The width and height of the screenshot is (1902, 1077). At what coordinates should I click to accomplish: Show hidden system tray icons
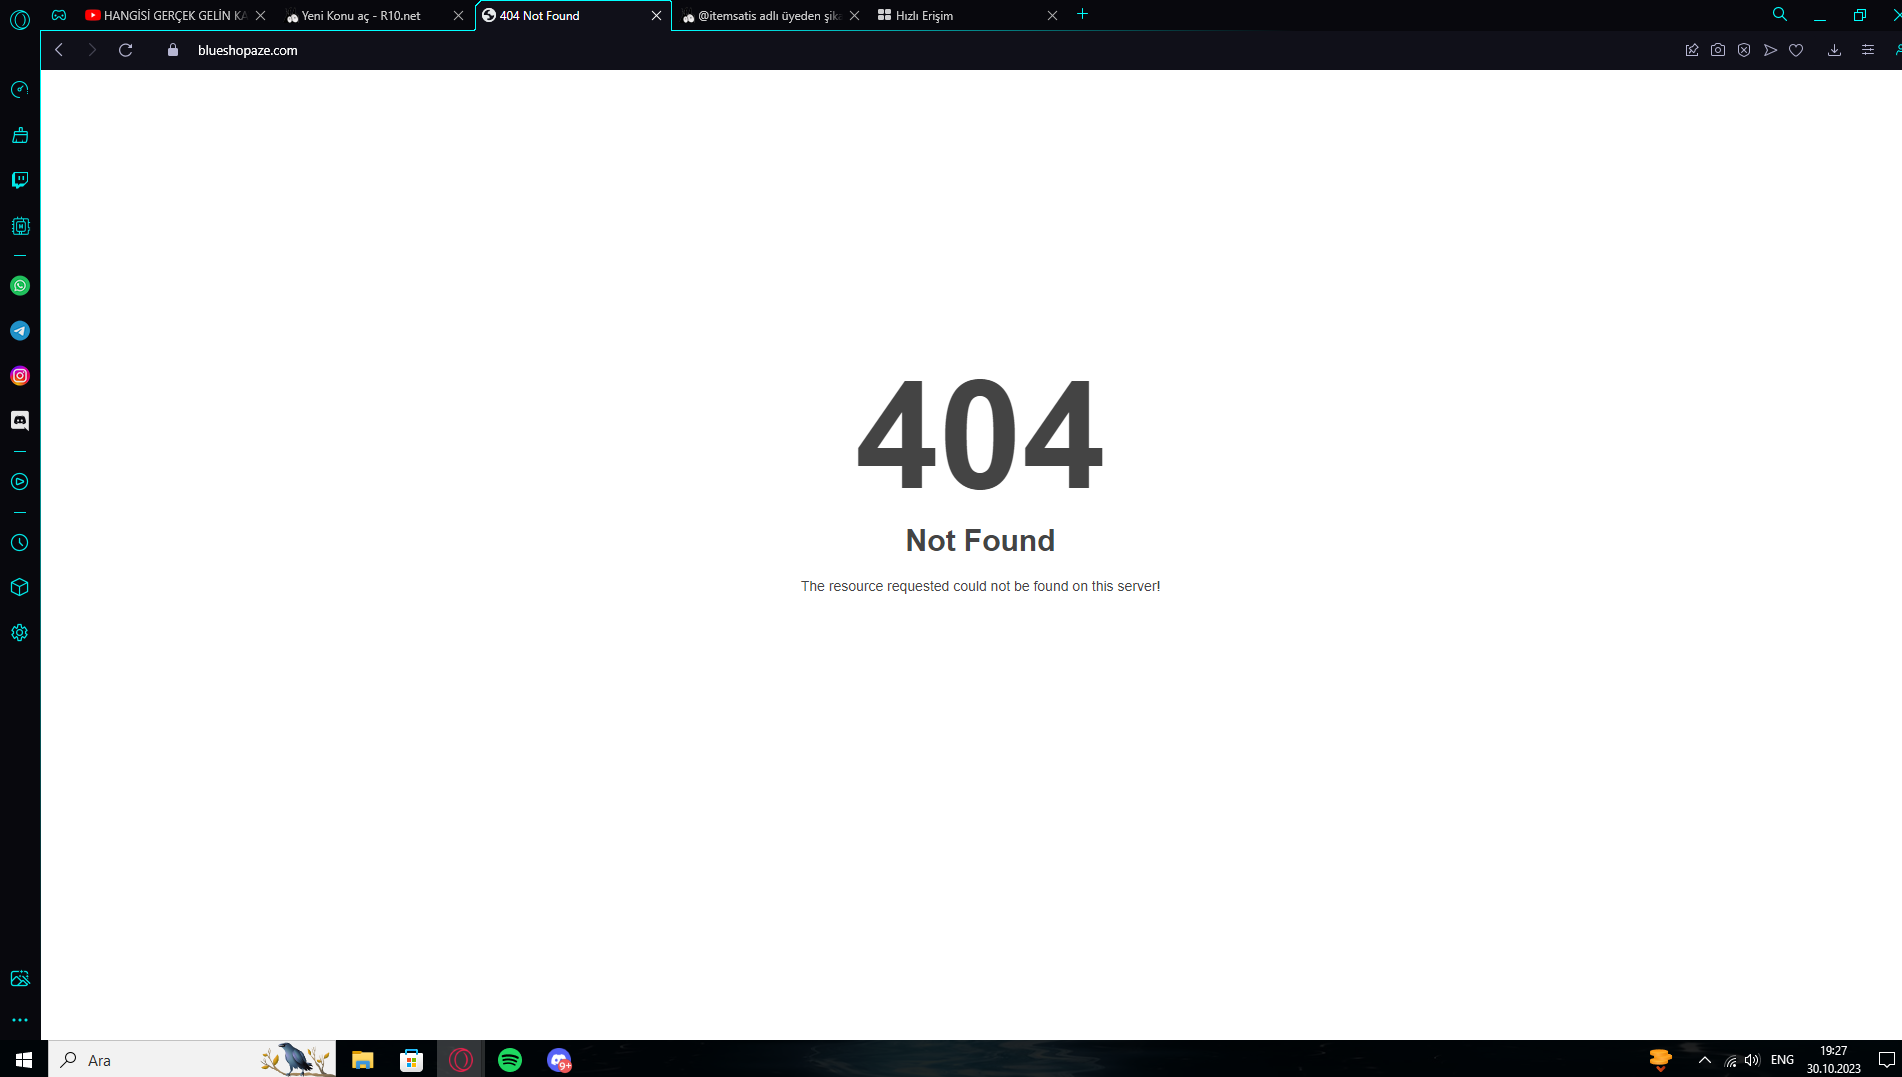pos(1705,1060)
